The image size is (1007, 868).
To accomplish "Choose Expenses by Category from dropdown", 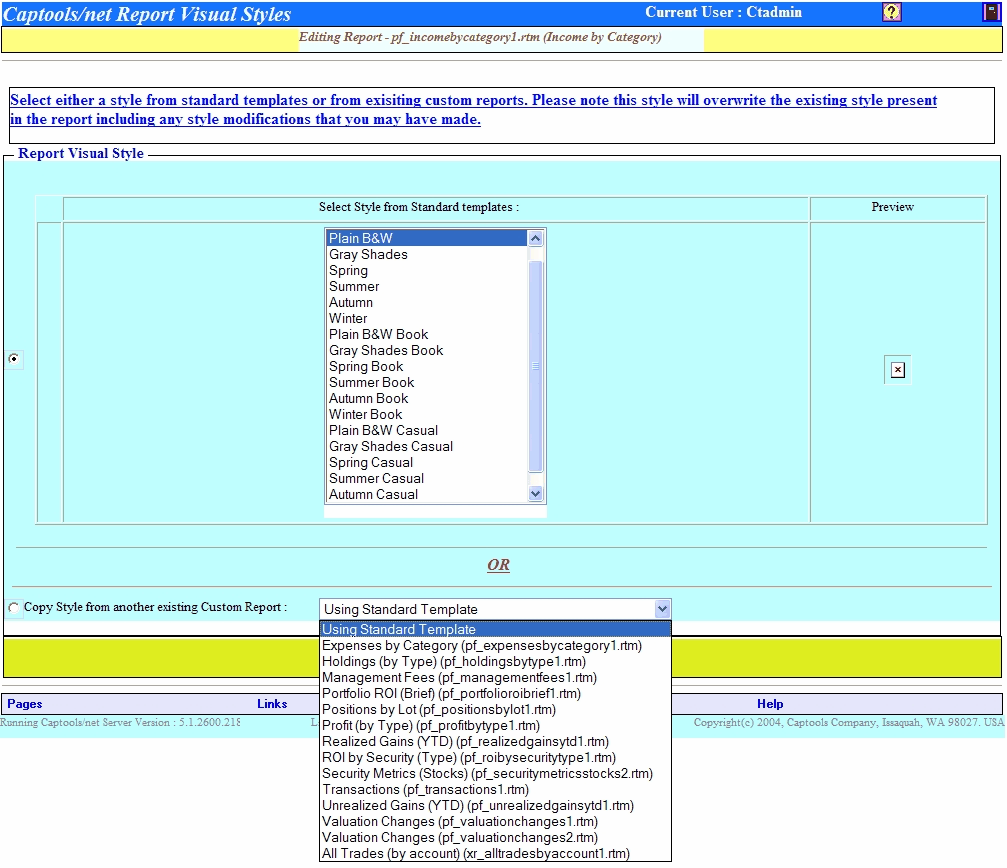I will pos(481,646).
